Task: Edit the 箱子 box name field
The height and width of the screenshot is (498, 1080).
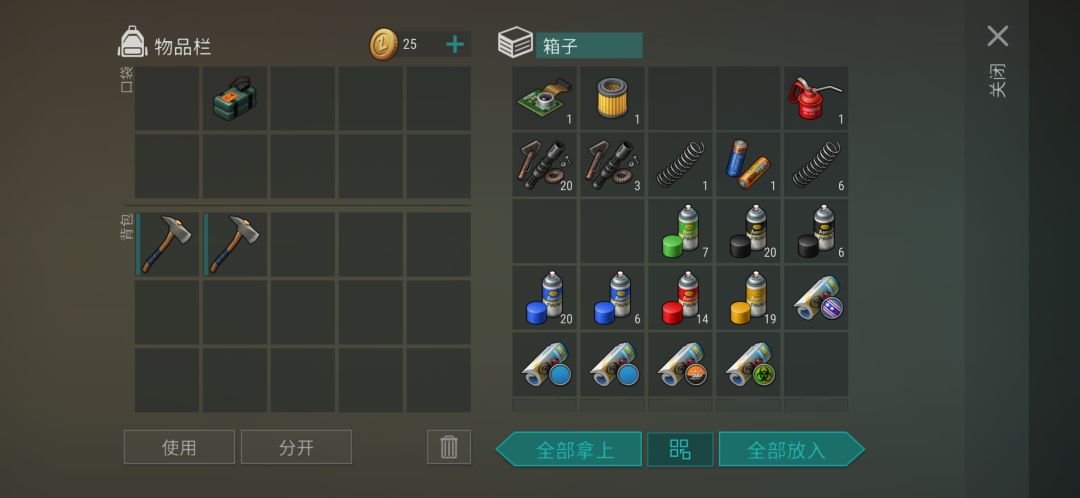Action: click(589, 45)
